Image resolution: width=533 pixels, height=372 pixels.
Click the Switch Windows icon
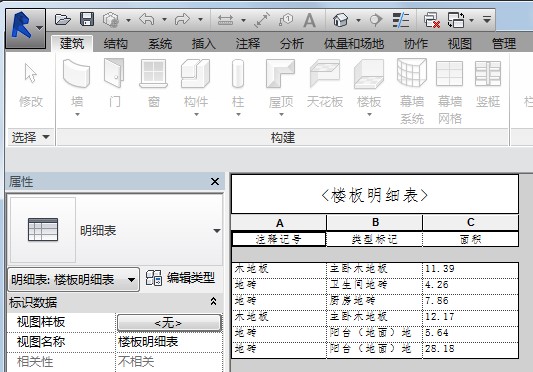tap(456, 20)
